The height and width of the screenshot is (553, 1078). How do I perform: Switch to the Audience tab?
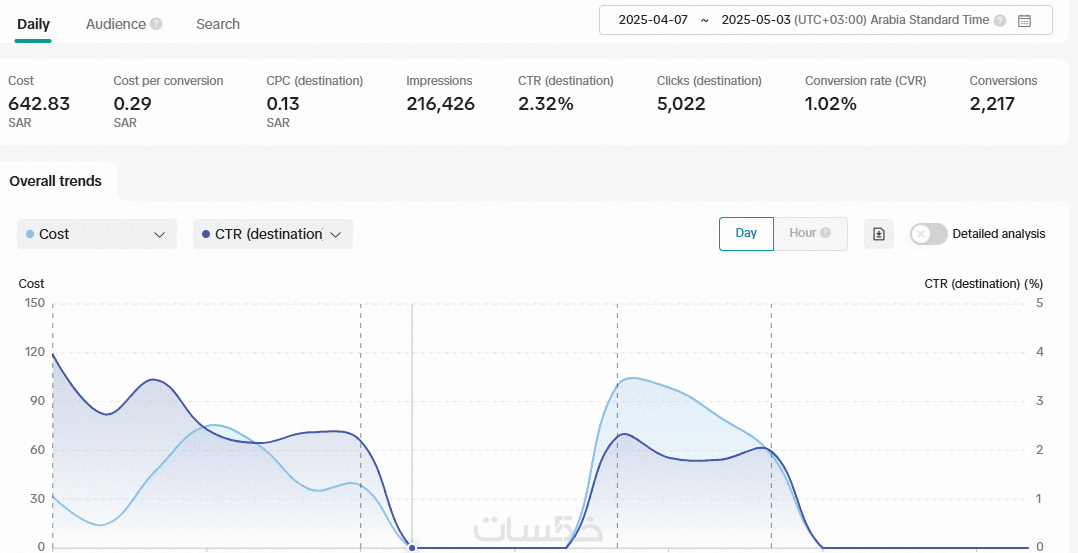[116, 24]
